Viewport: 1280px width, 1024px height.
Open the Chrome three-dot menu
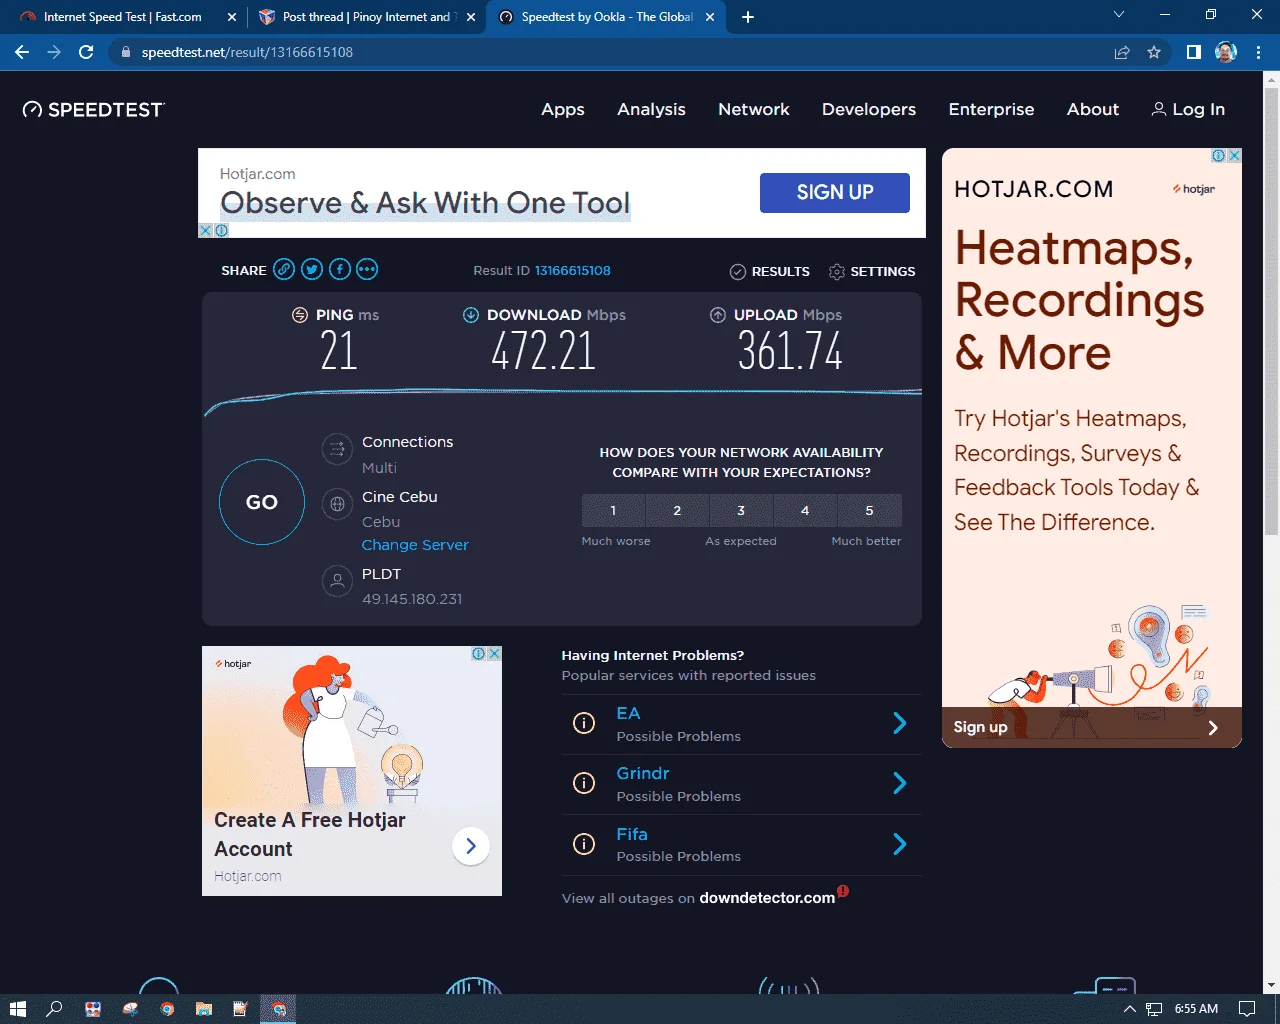click(x=1258, y=52)
